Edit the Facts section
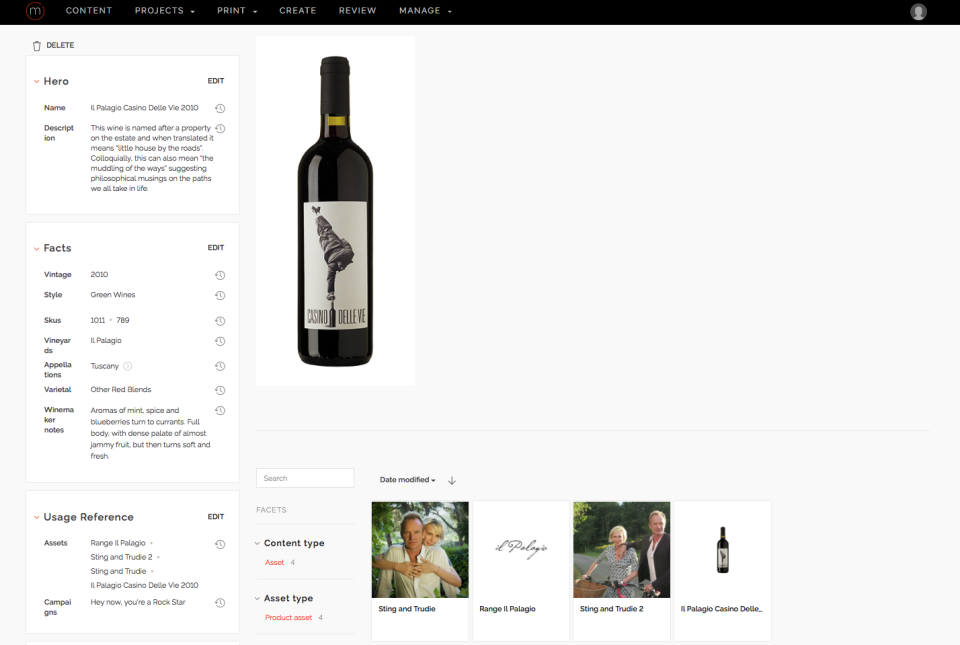This screenshot has width=960, height=645. click(216, 248)
